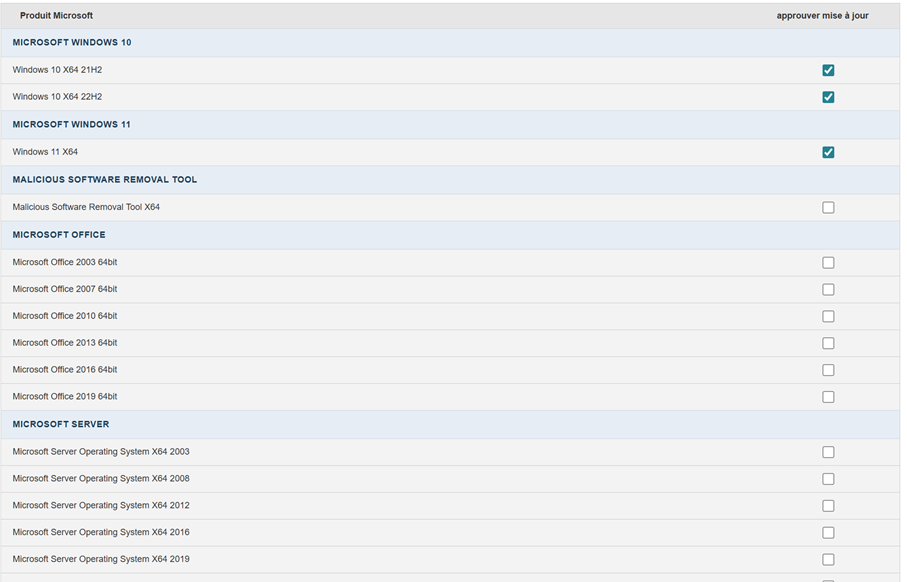The image size is (907, 582).
Task: Approve updates for Server Operating System X64 2008
Action: 828,479
